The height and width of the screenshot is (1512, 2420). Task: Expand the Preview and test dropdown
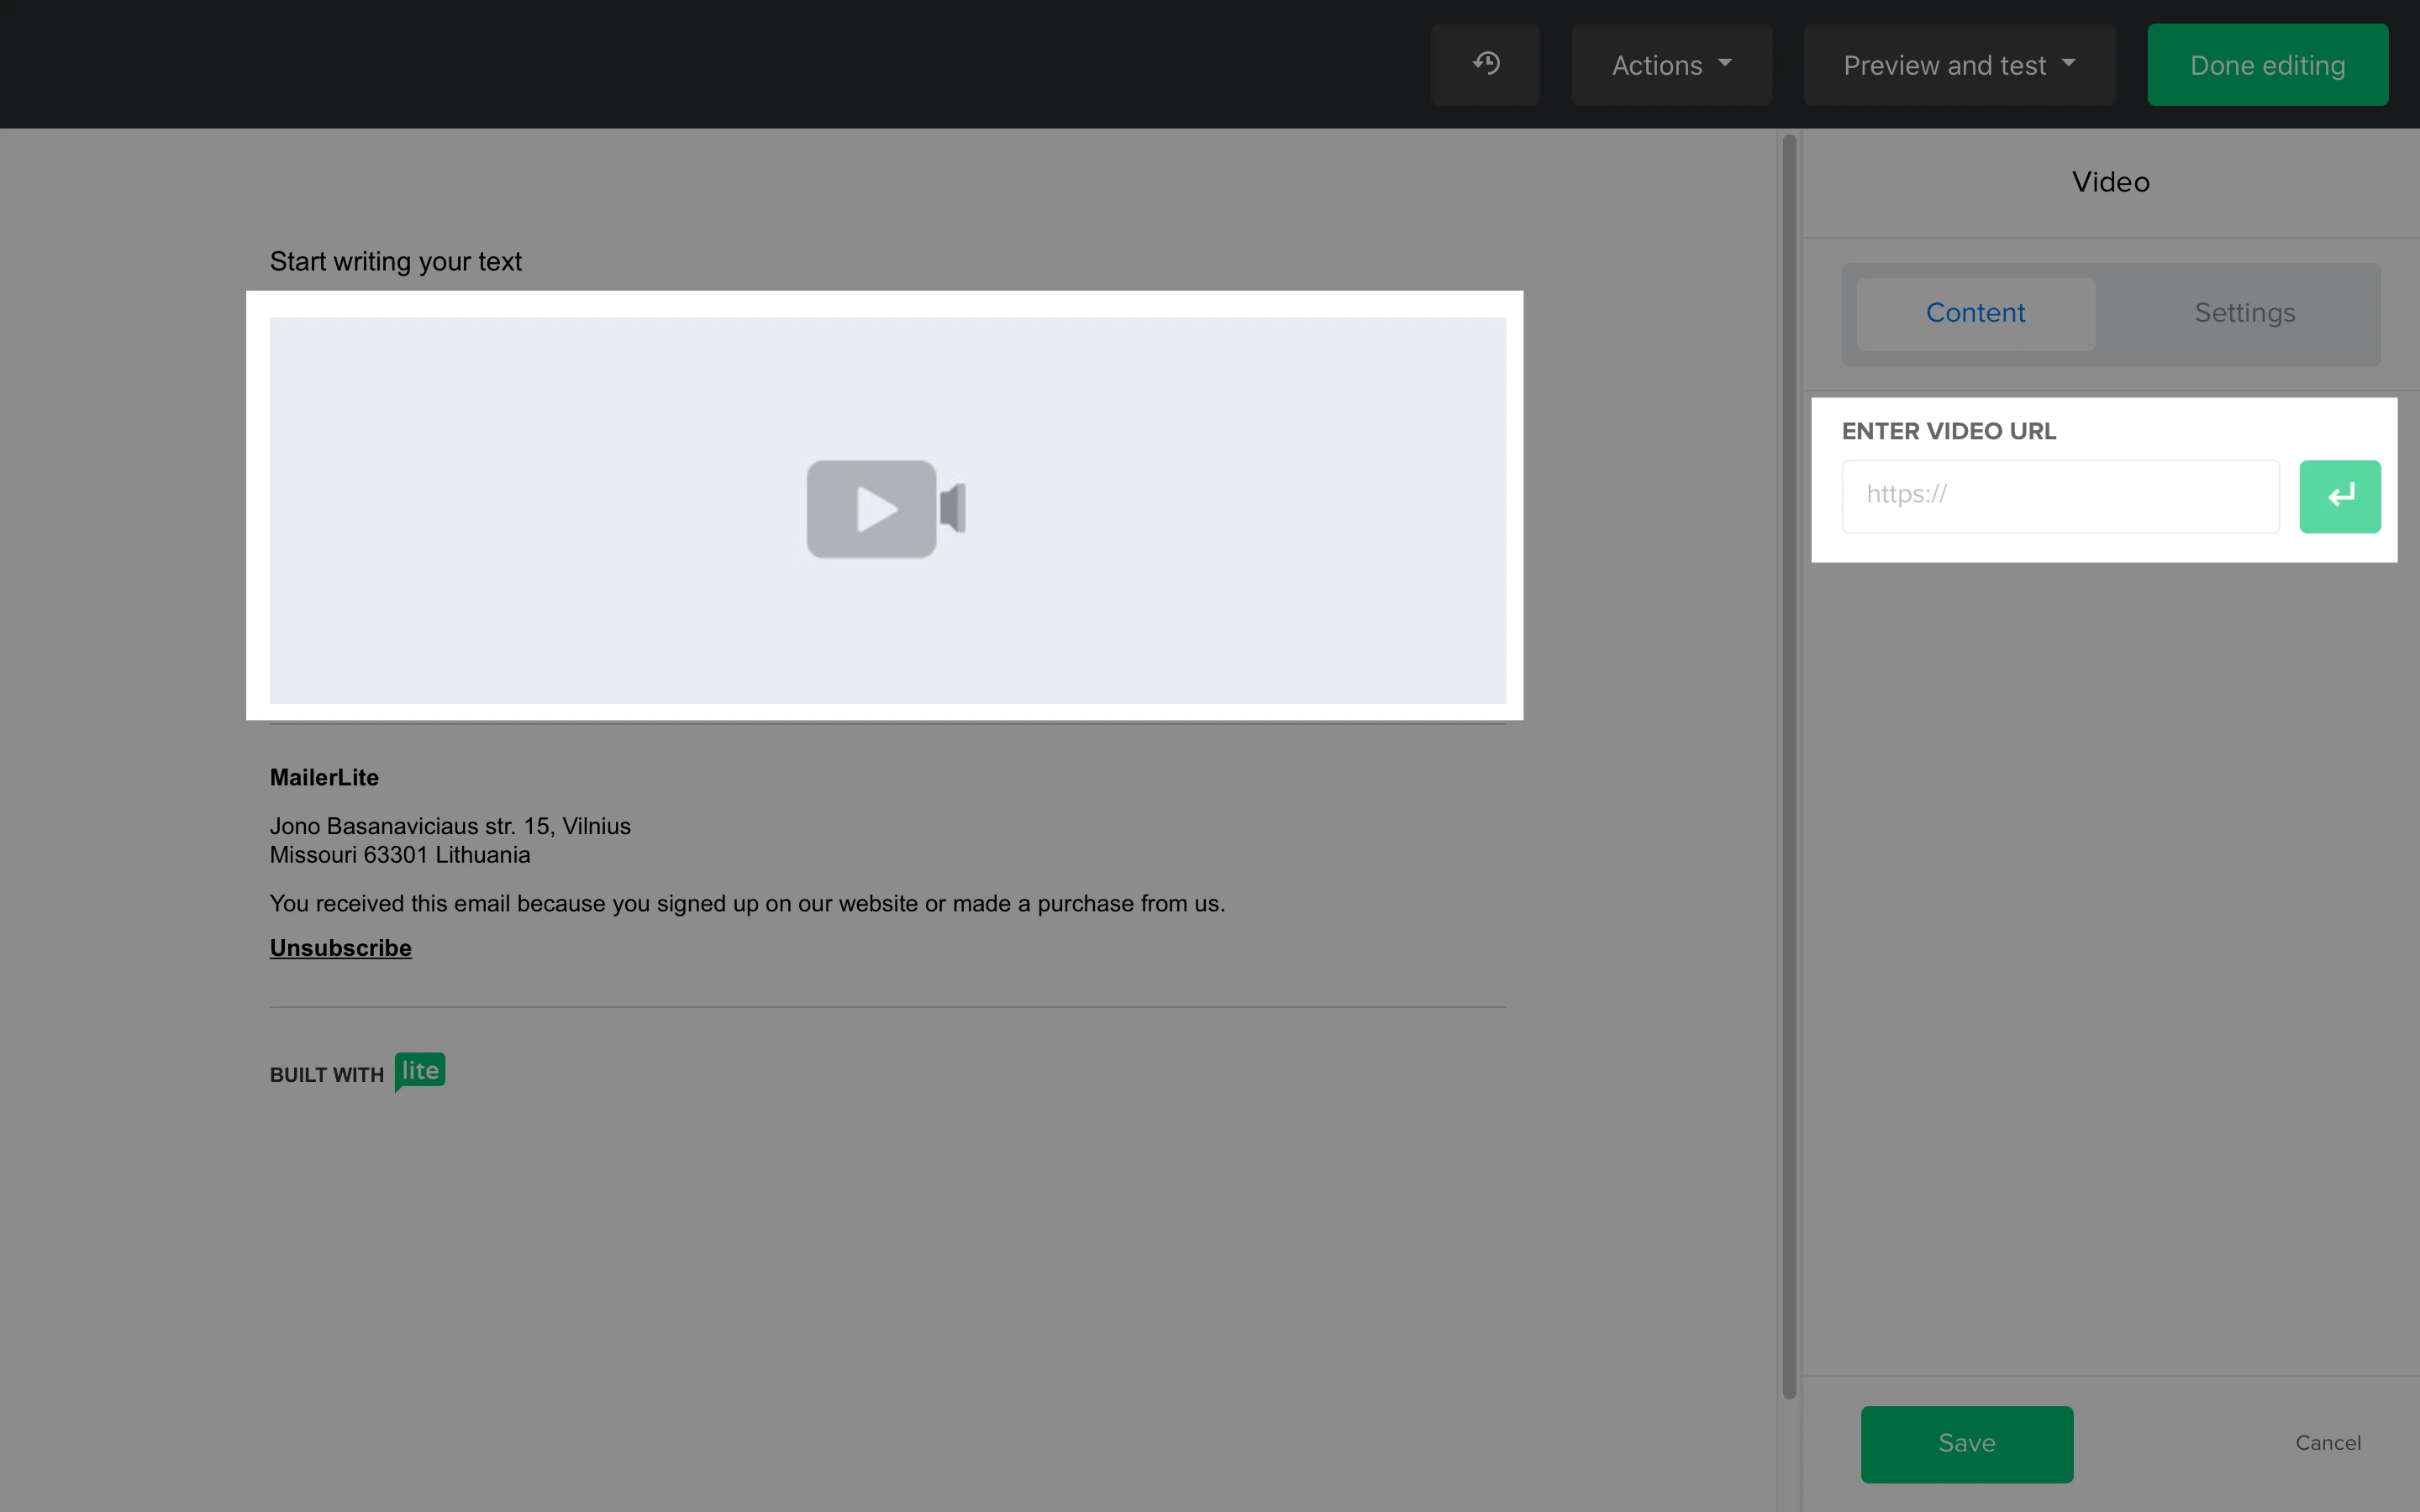click(1958, 65)
